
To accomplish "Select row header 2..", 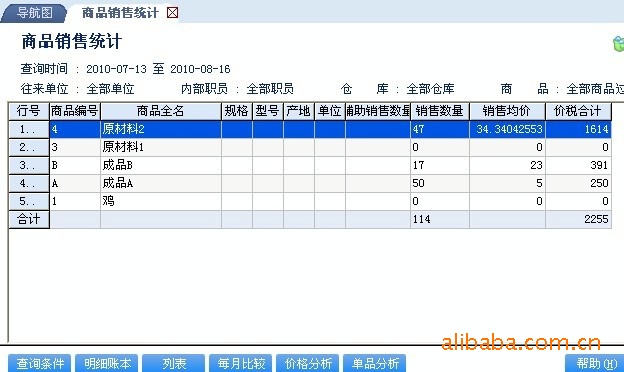I will coord(29,147).
